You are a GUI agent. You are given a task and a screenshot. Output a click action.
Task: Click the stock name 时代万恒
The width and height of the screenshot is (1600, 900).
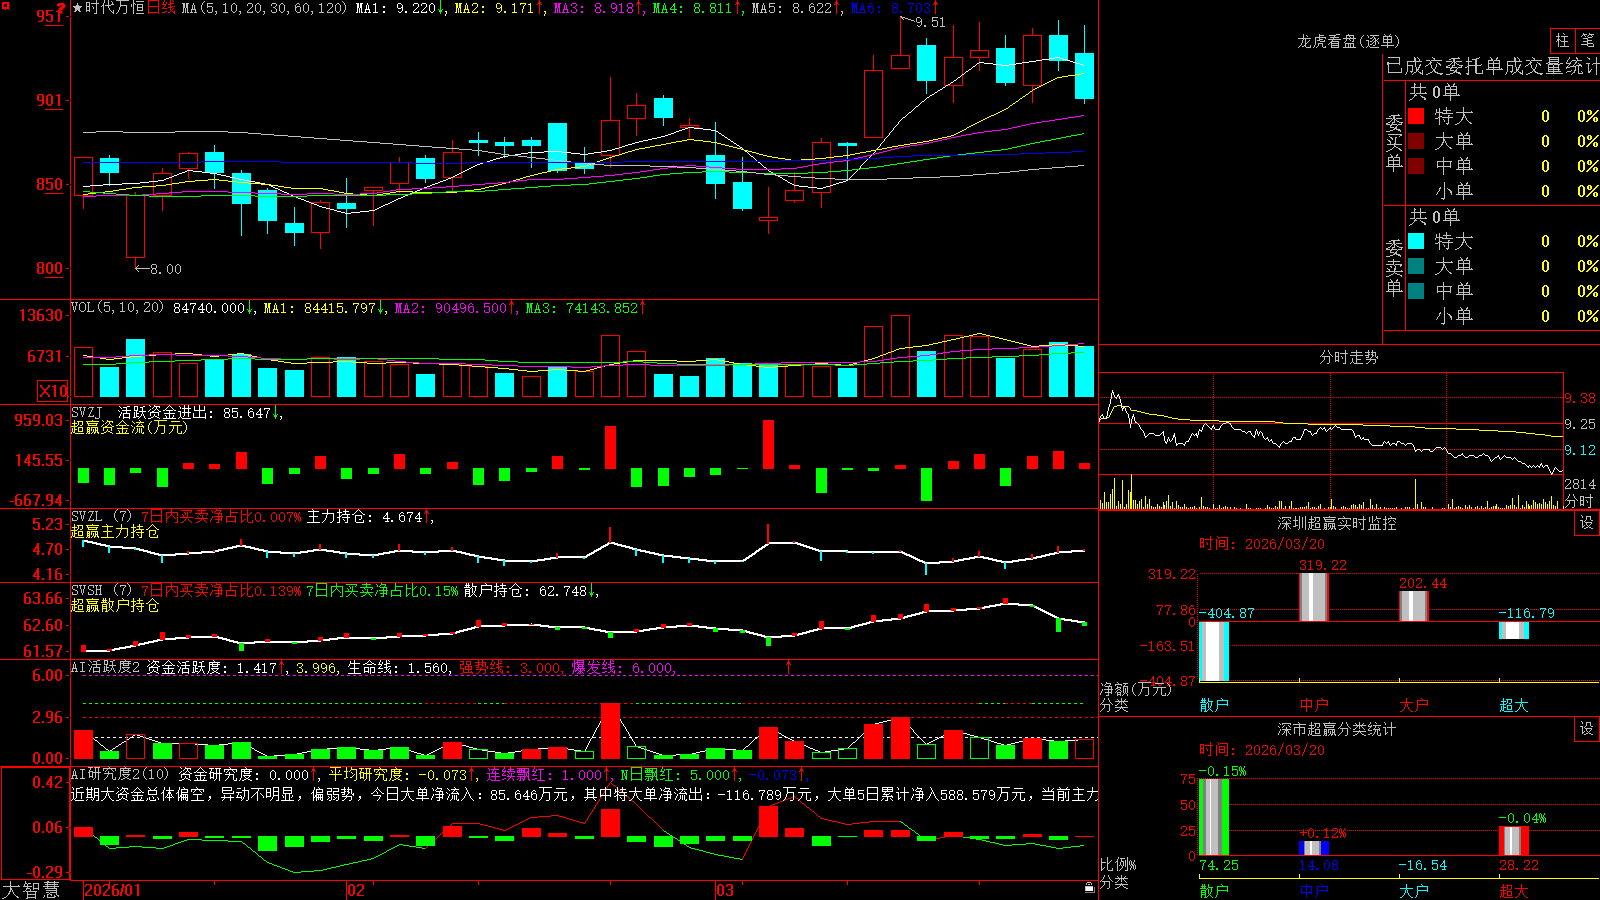[115, 8]
